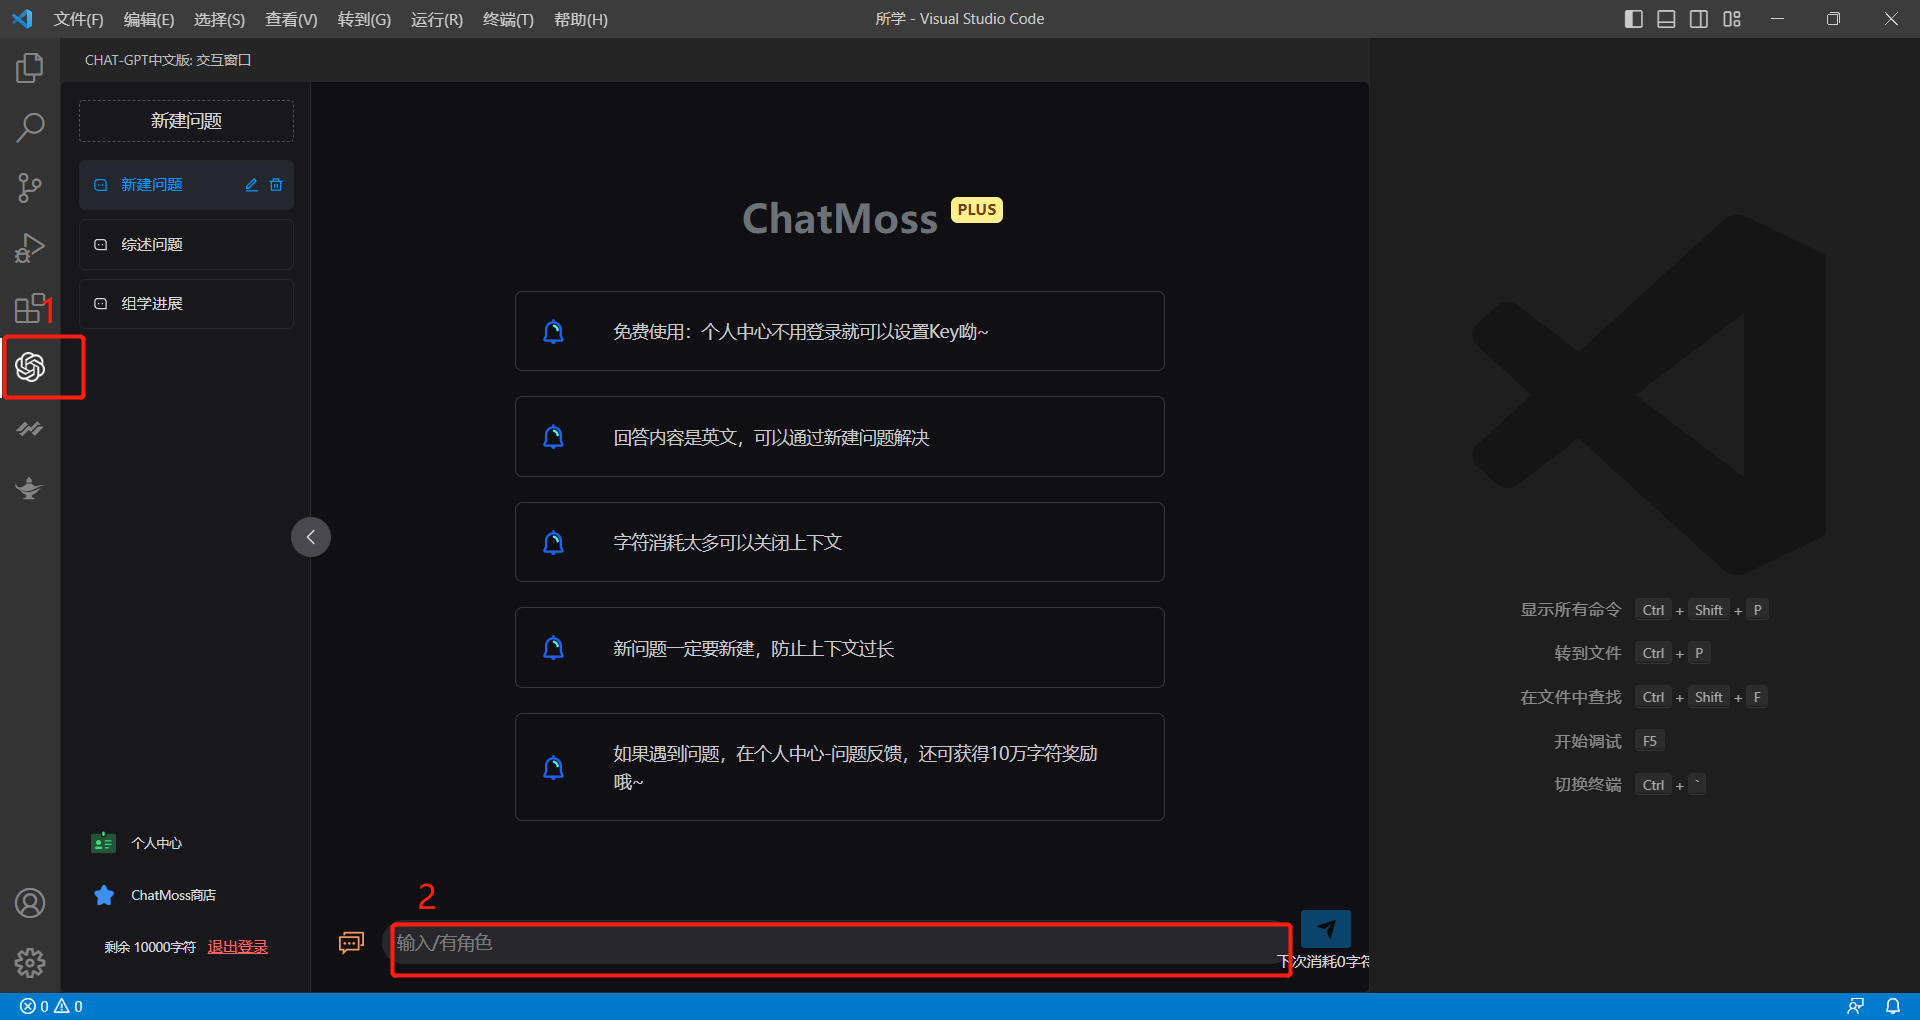The height and width of the screenshot is (1020, 1920).
Task: Click the feedback icon in status bar
Action: [x=1855, y=1006]
